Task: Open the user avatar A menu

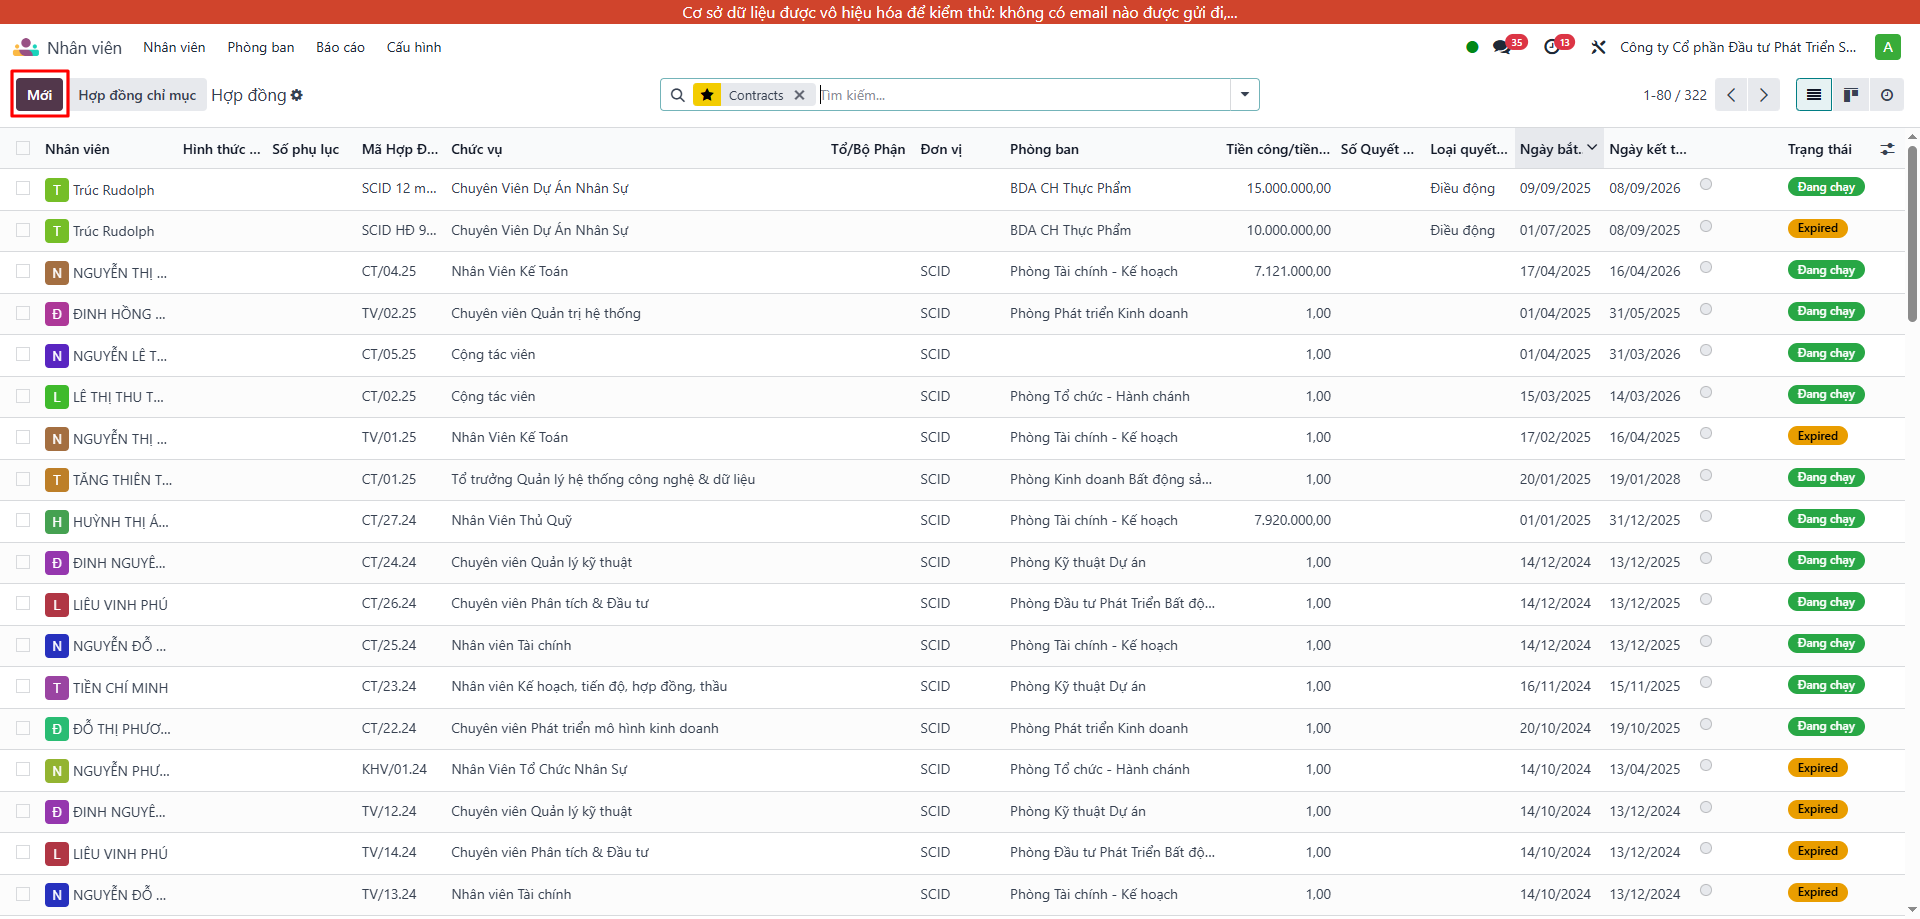Action: 1887,47
